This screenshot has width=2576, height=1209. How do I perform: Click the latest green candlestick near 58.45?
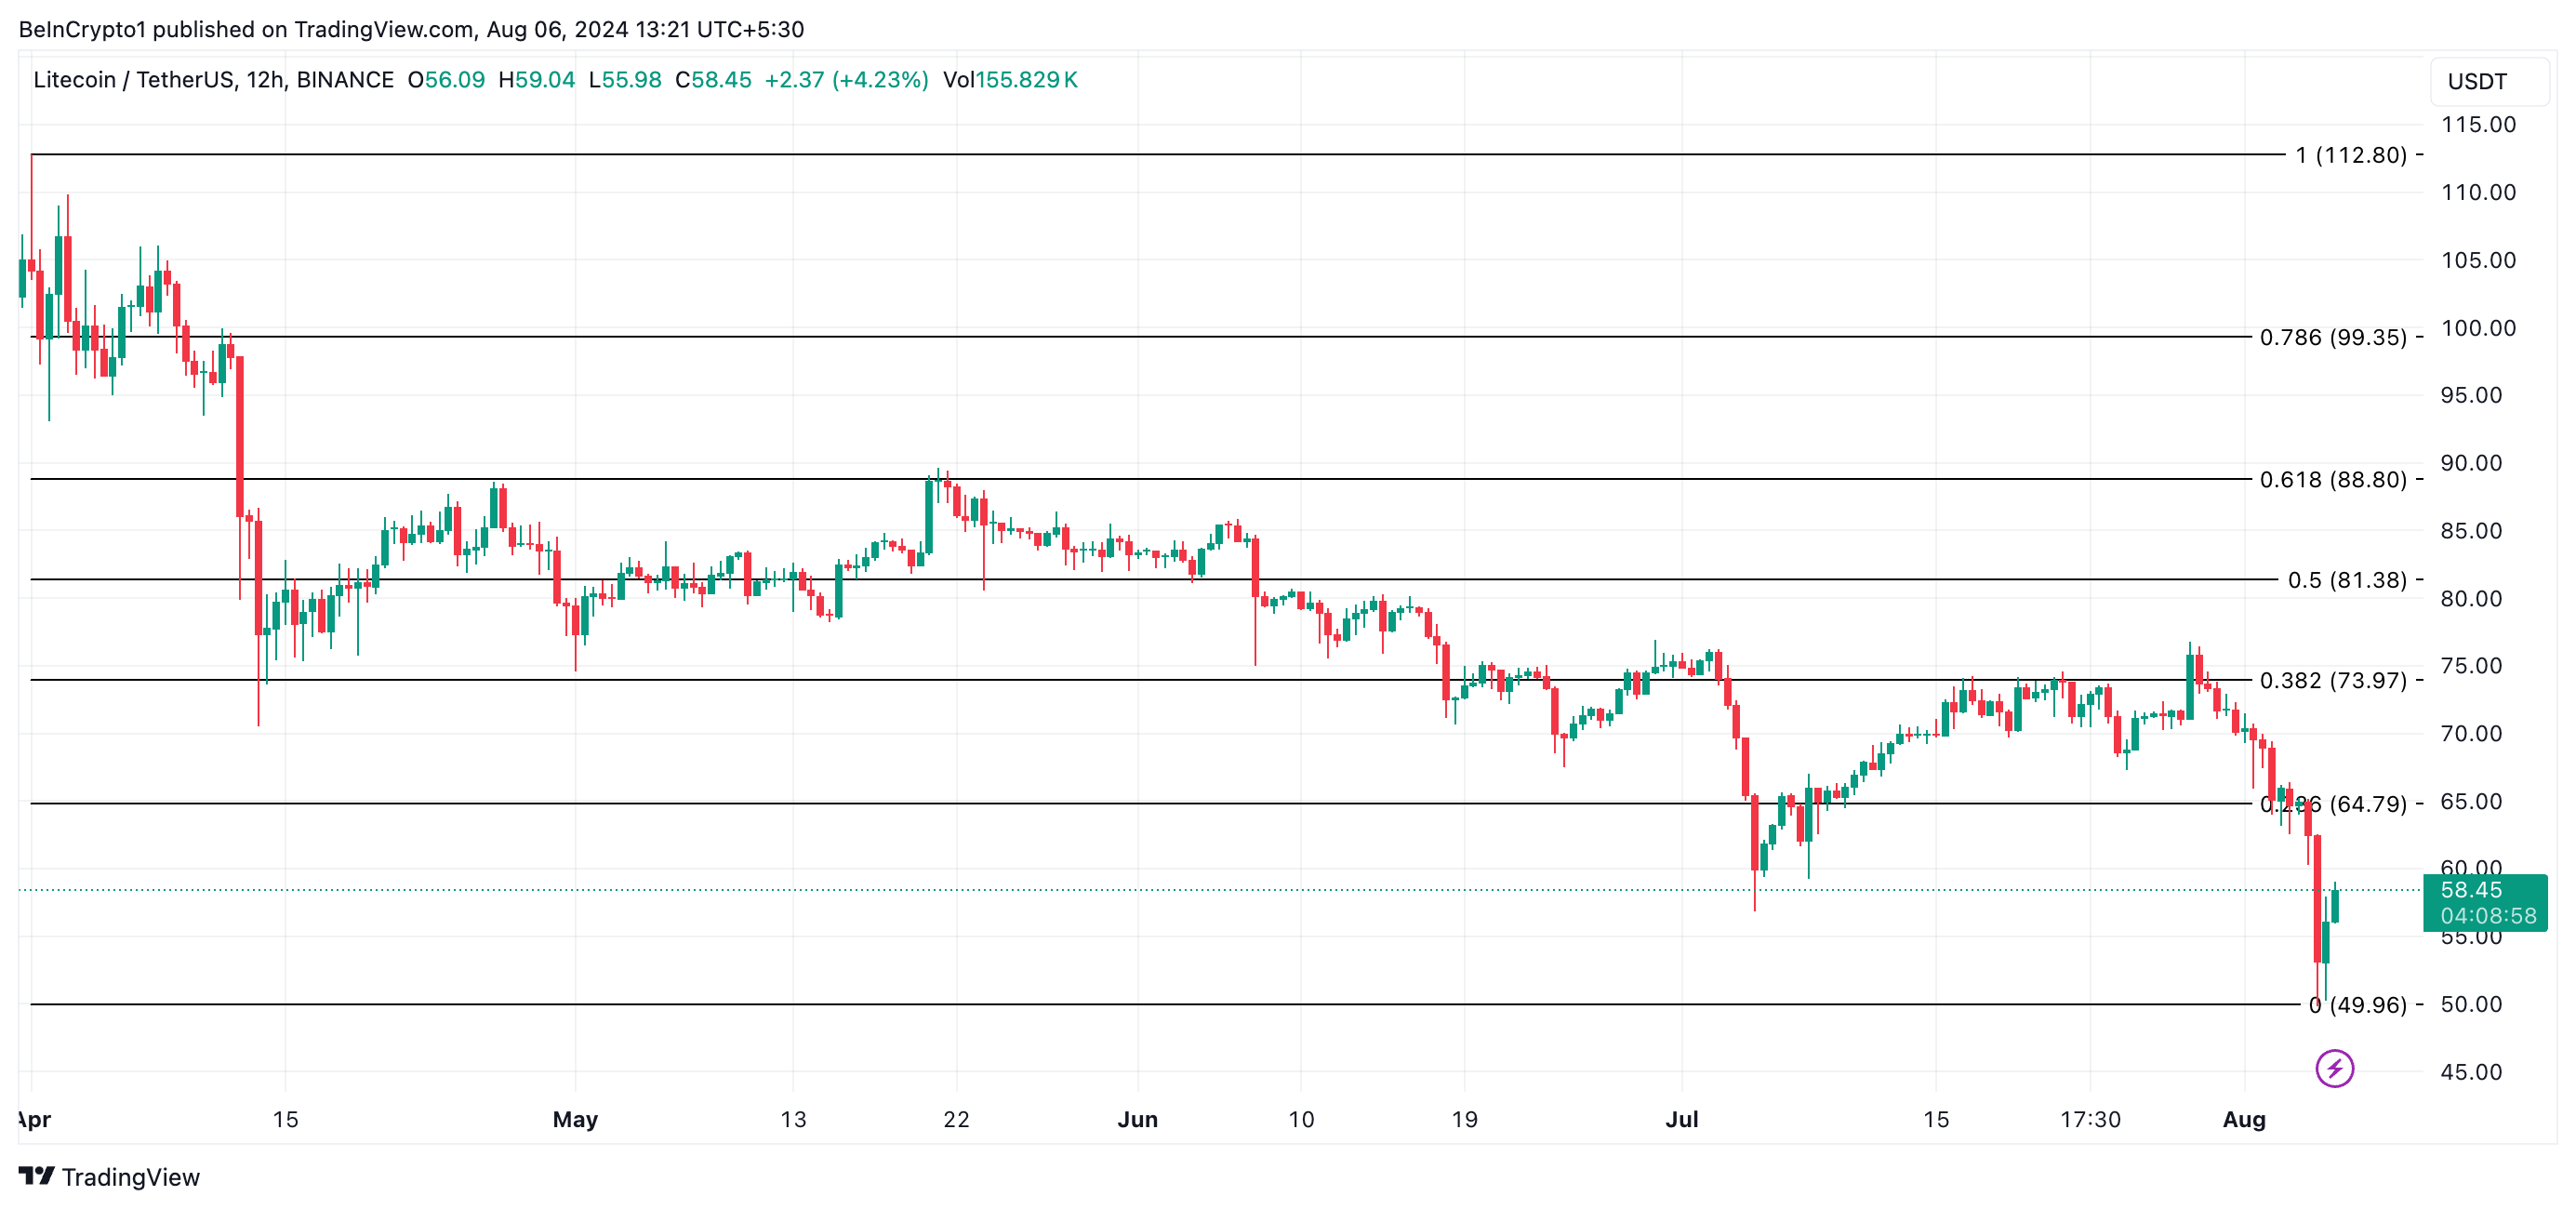(2335, 904)
